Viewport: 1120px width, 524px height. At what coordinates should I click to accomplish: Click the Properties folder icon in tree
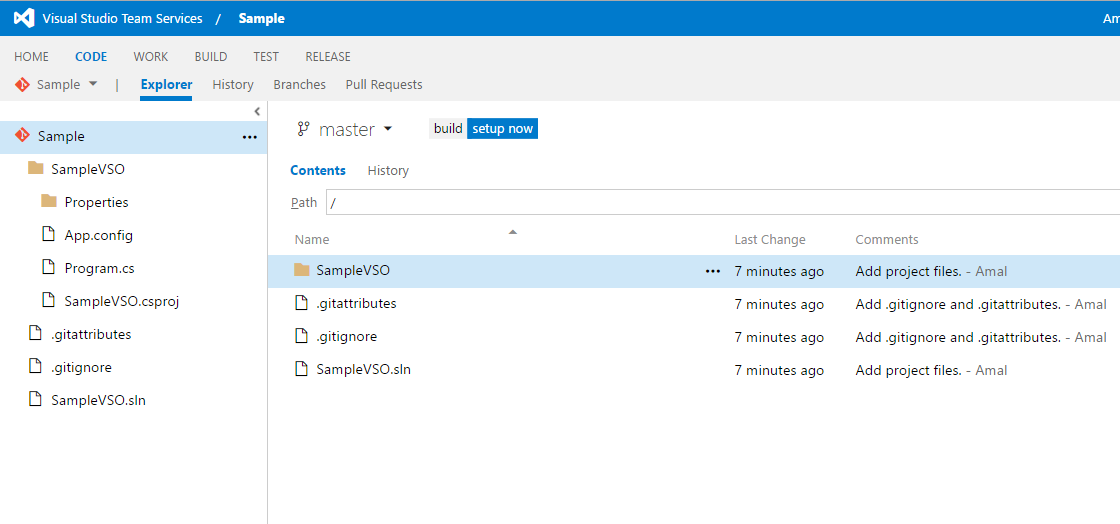49,202
